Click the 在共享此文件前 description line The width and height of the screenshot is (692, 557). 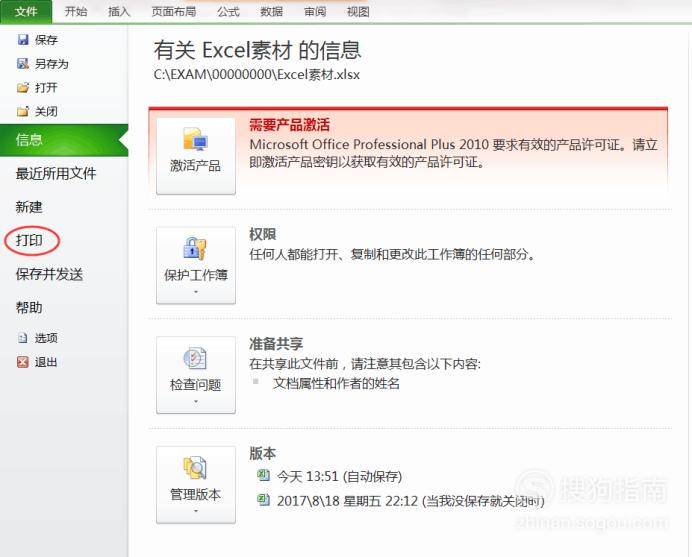(x=365, y=364)
